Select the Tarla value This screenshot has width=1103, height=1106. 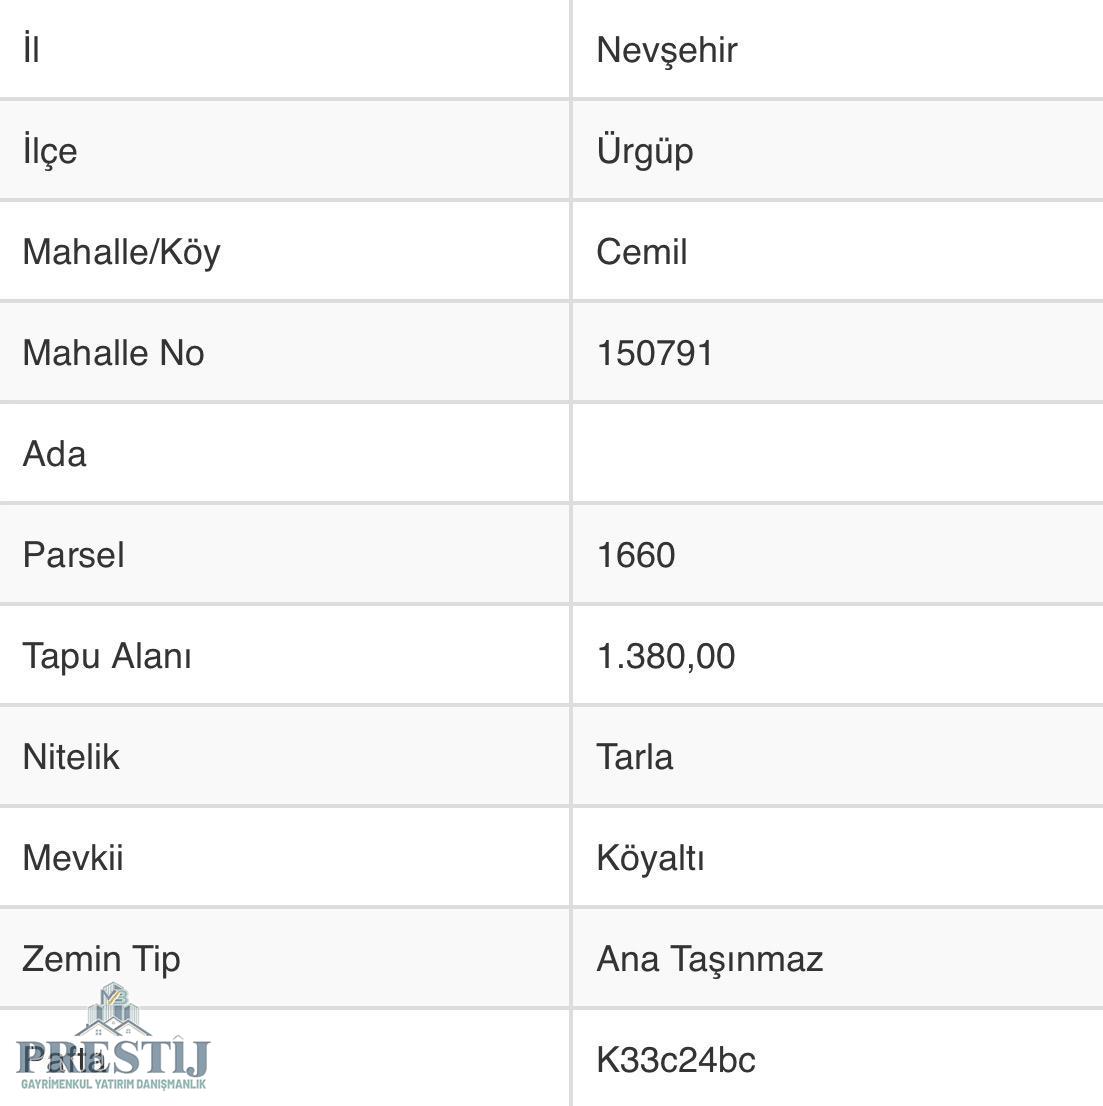pos(635,757)
